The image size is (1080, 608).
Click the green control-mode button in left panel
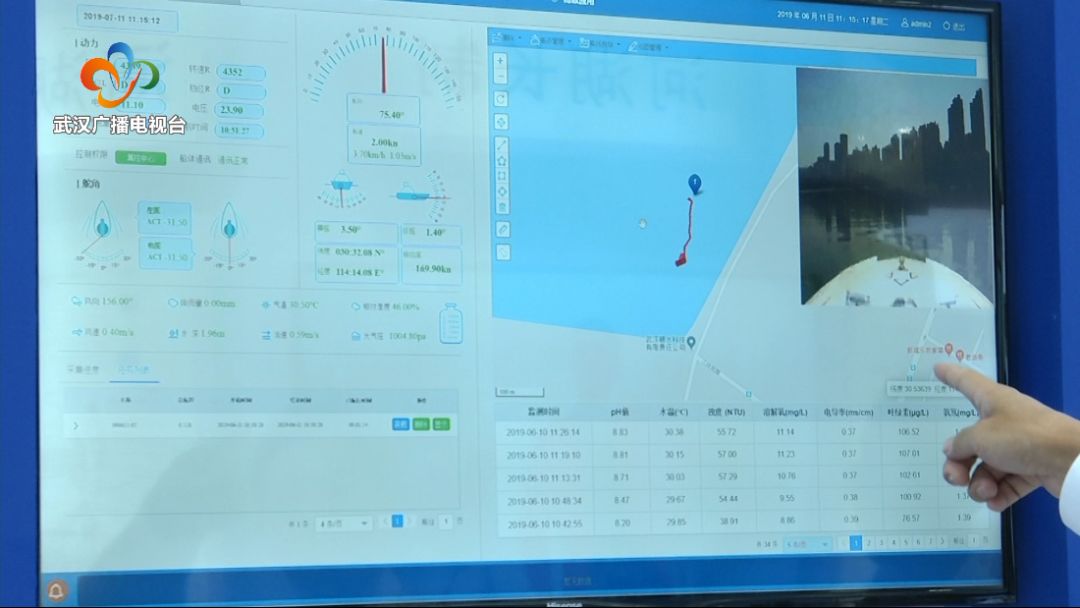tap(141, 158)
